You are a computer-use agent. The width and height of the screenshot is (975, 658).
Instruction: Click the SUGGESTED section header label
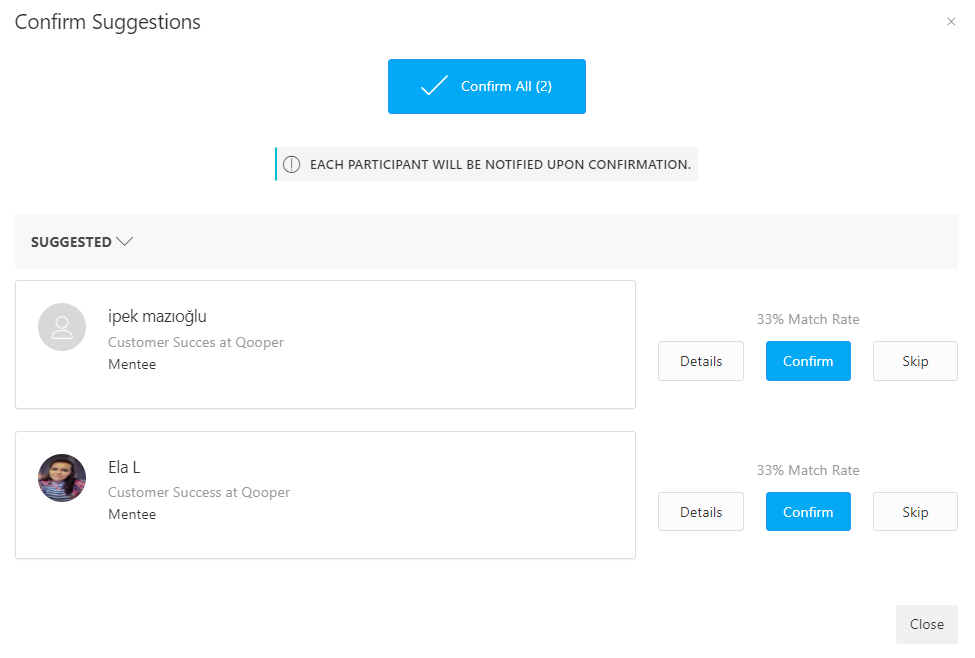pyautogui.click(x=71, y=242)
